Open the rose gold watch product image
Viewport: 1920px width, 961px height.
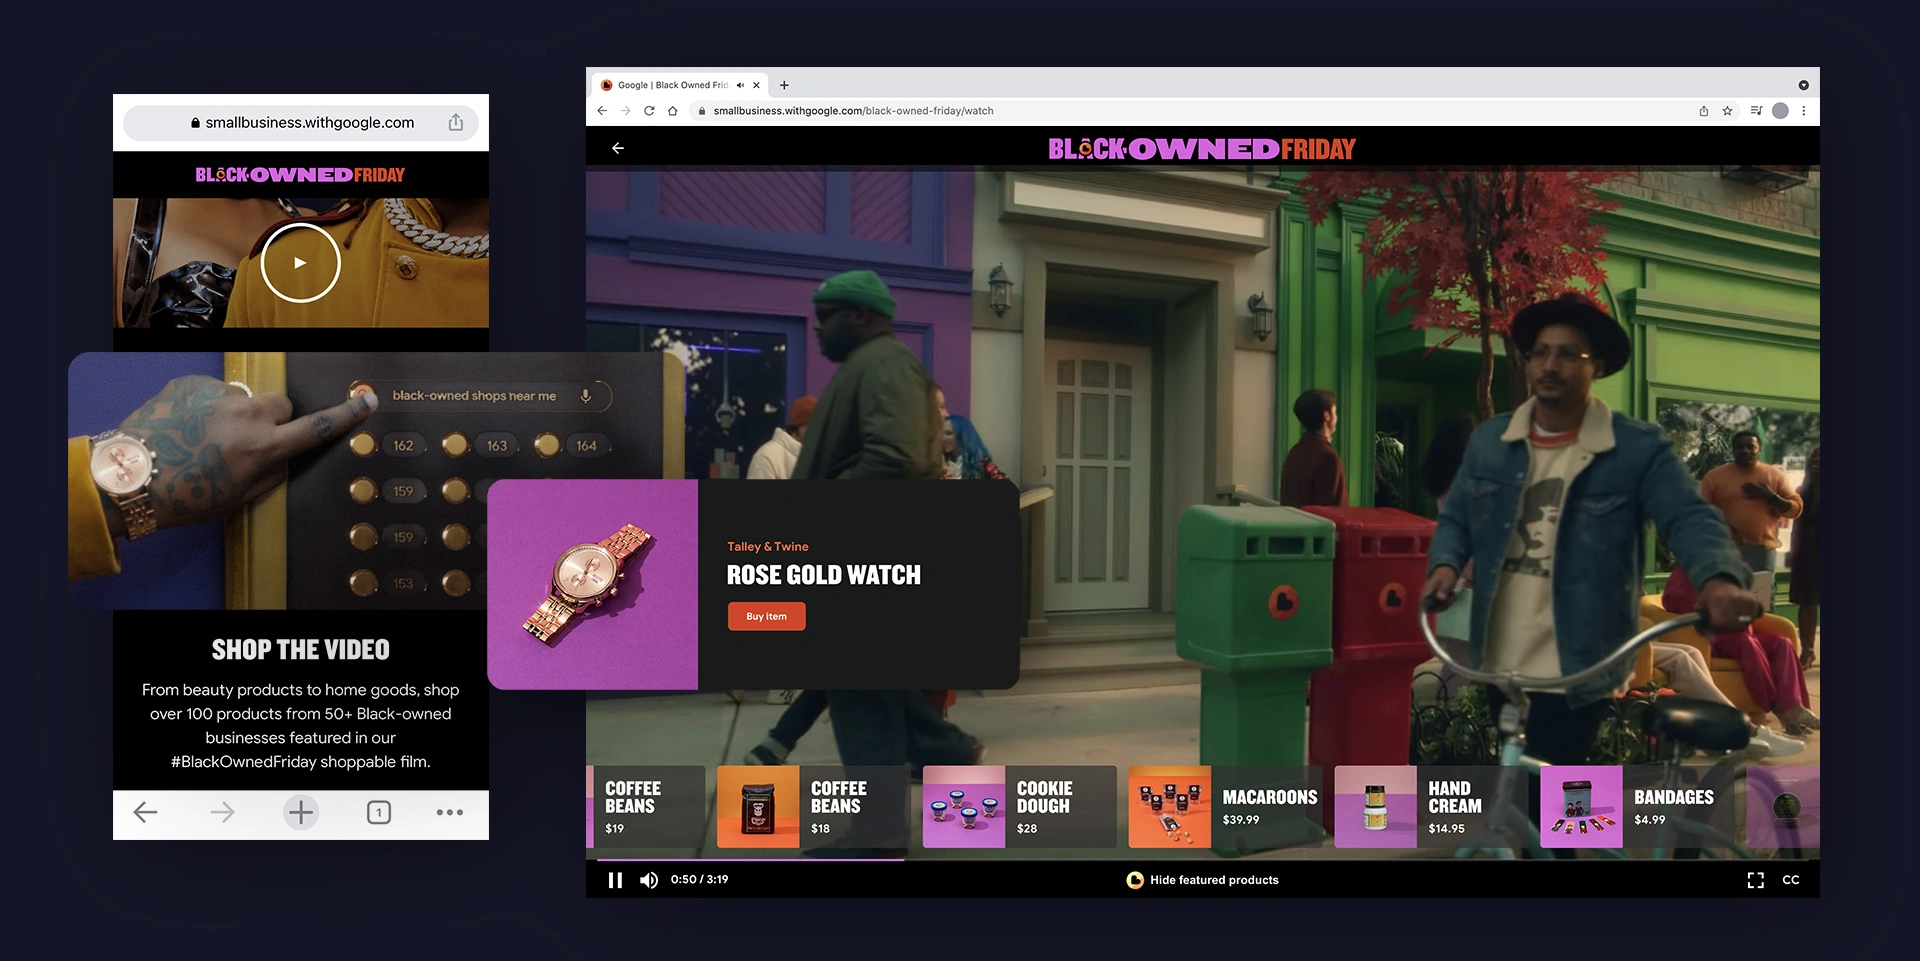(592, 584)
